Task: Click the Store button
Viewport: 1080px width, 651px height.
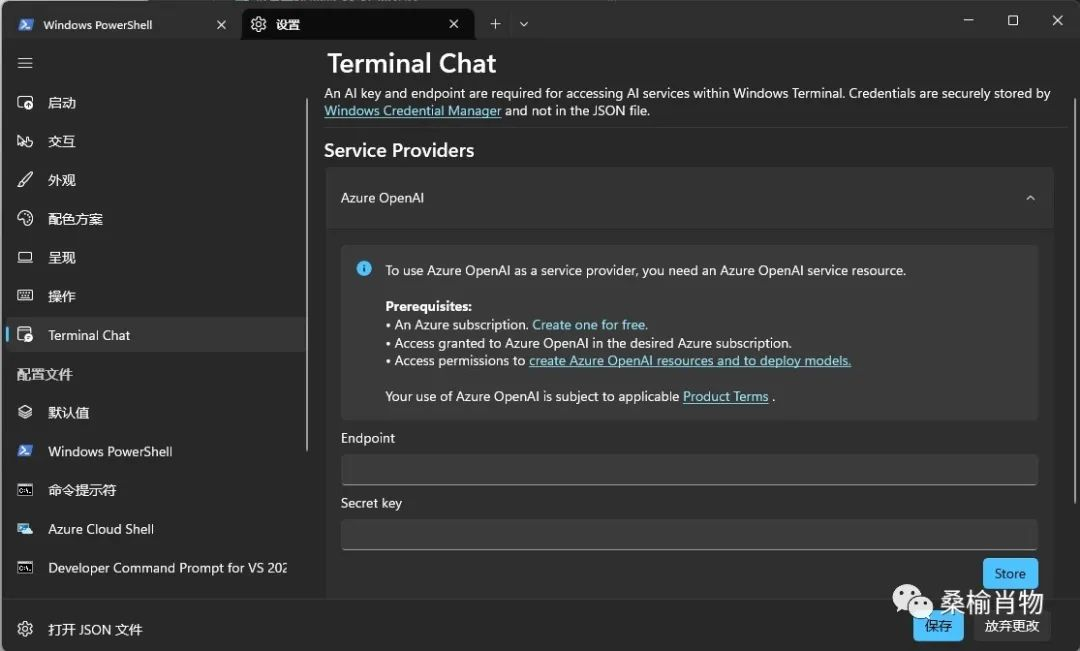Action: pyautogui.click(x=1009, y=574)
